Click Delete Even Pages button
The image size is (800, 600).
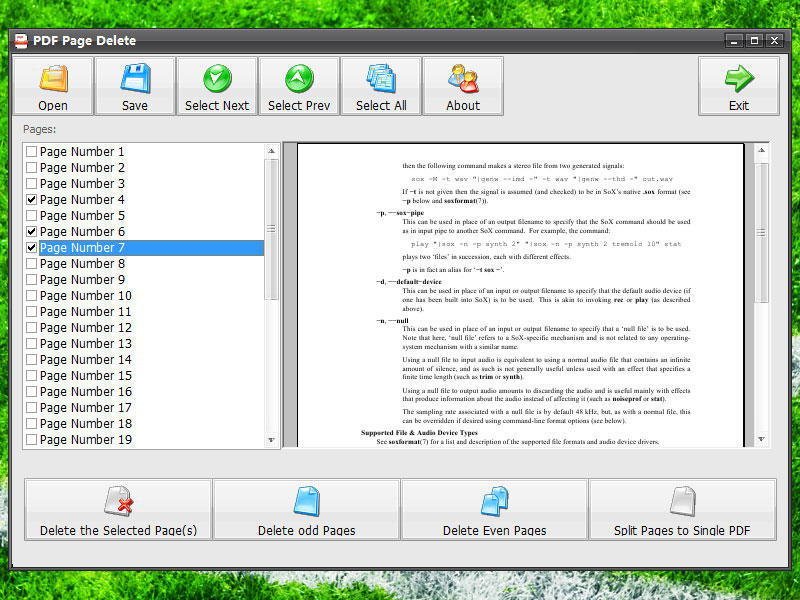click(494, 509)
